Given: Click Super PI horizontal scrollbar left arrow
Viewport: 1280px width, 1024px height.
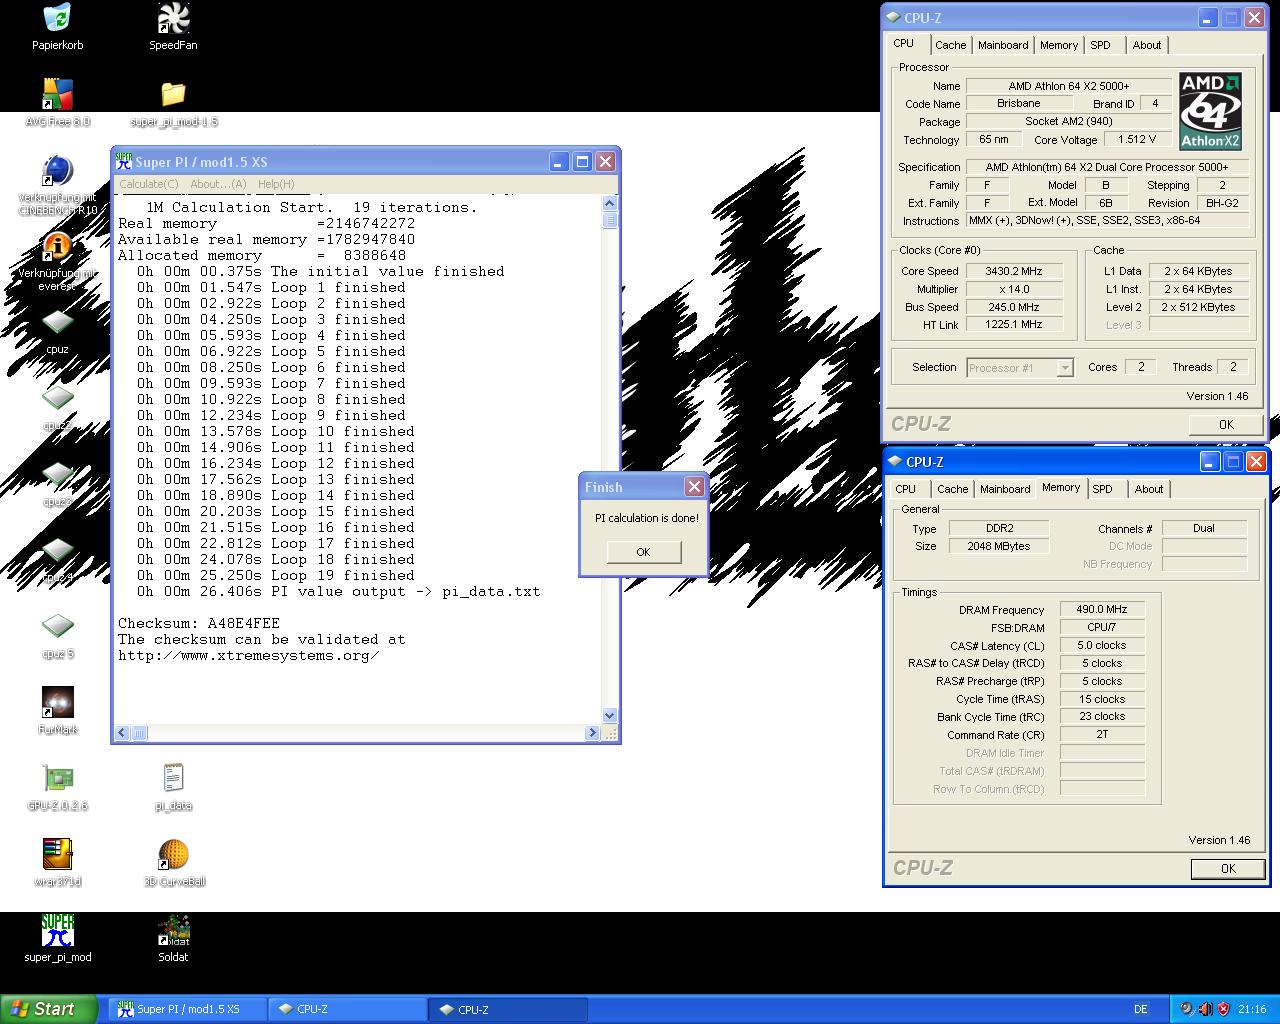Looking at the screenshot, I should click(x=122, y=733).
